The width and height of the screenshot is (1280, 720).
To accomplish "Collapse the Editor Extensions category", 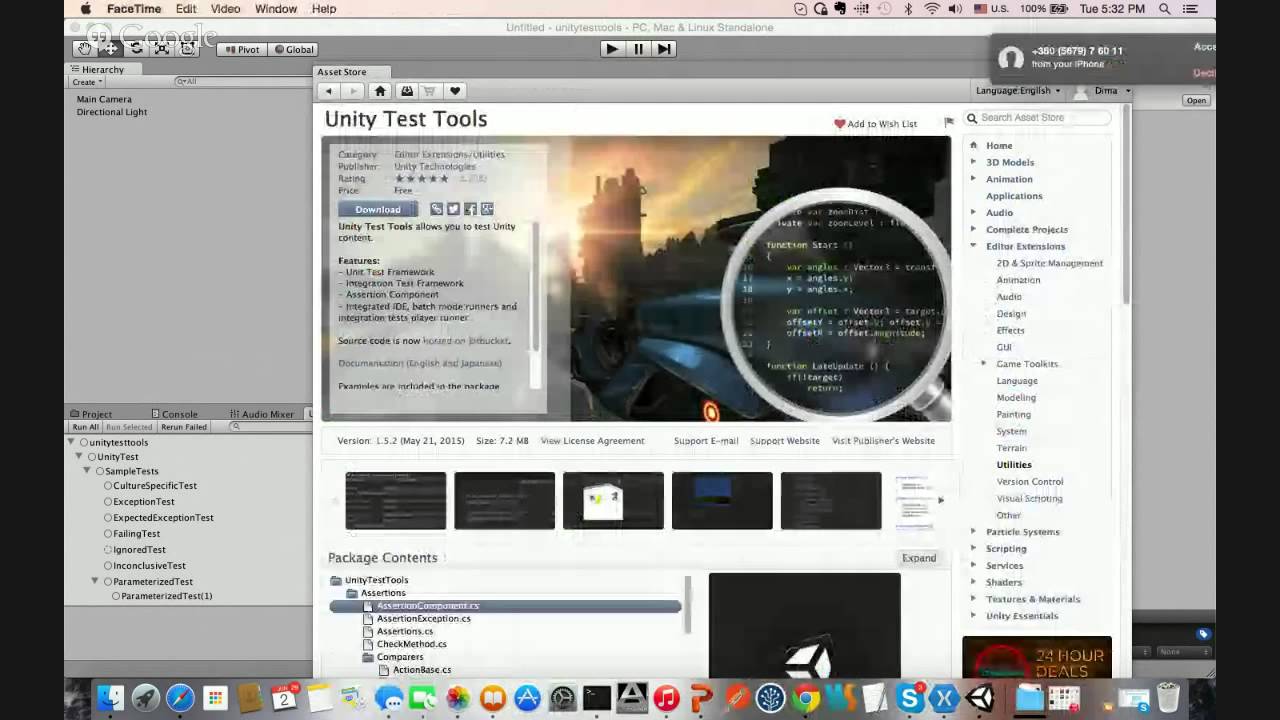I will point(973,246).
